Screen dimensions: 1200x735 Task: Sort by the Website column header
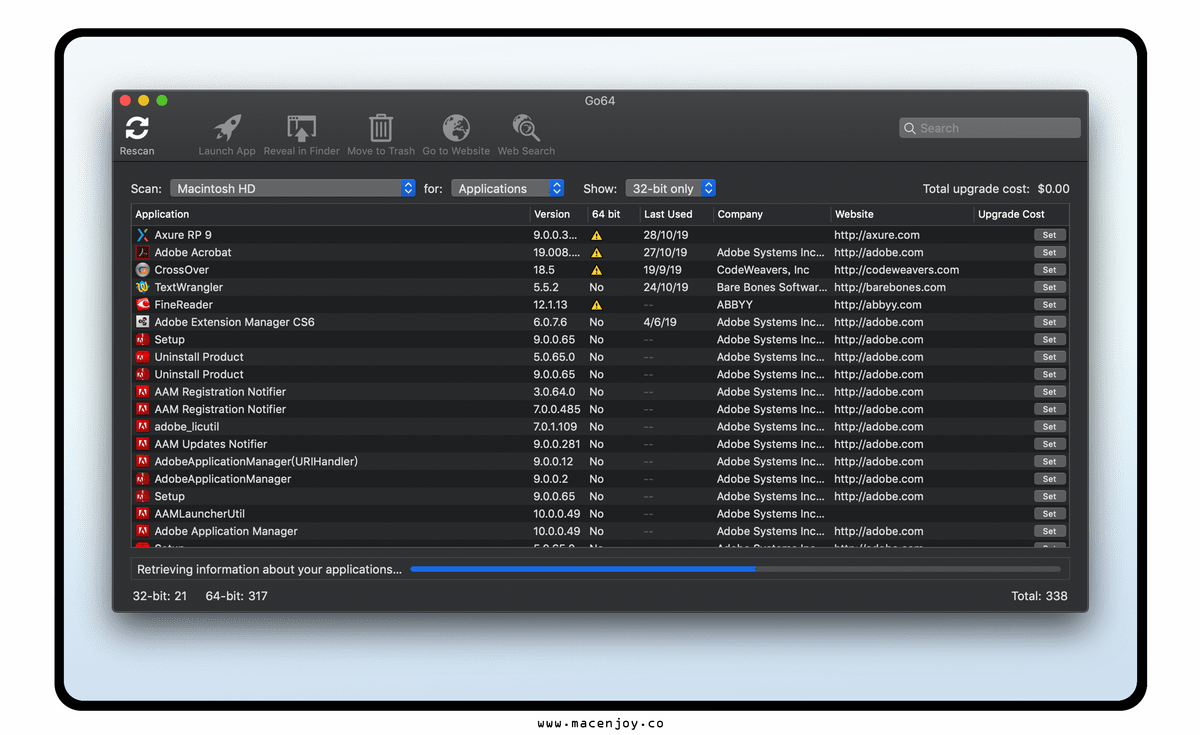click(902, 214)
